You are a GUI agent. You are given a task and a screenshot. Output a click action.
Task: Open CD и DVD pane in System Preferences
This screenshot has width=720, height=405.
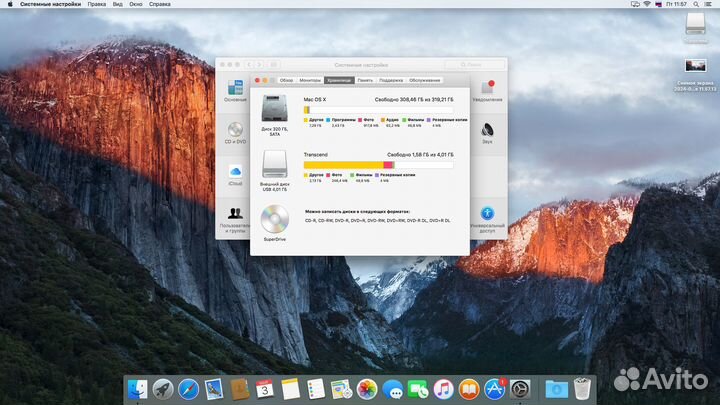click(235, 133)
